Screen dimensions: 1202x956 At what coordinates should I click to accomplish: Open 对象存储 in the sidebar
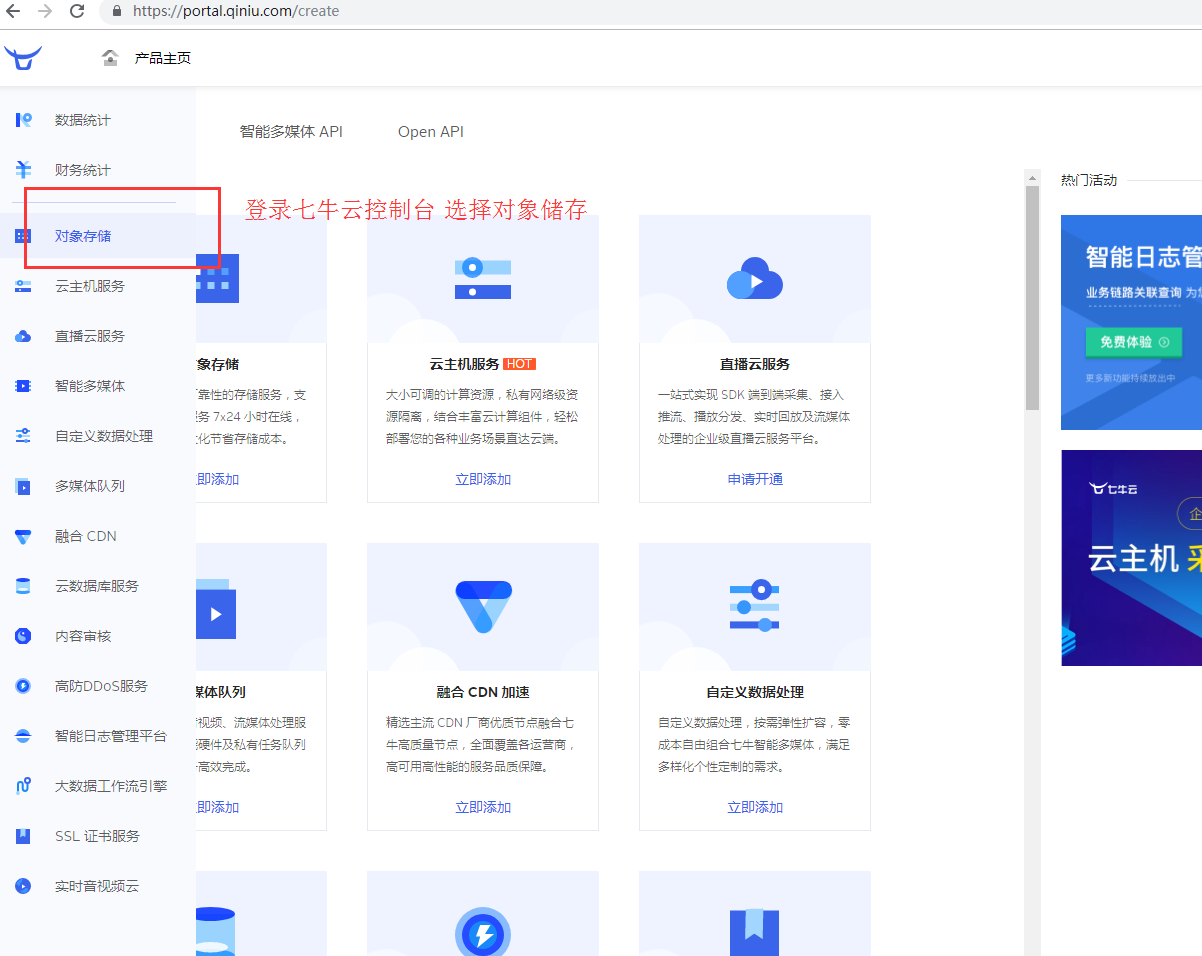[83, 236]
